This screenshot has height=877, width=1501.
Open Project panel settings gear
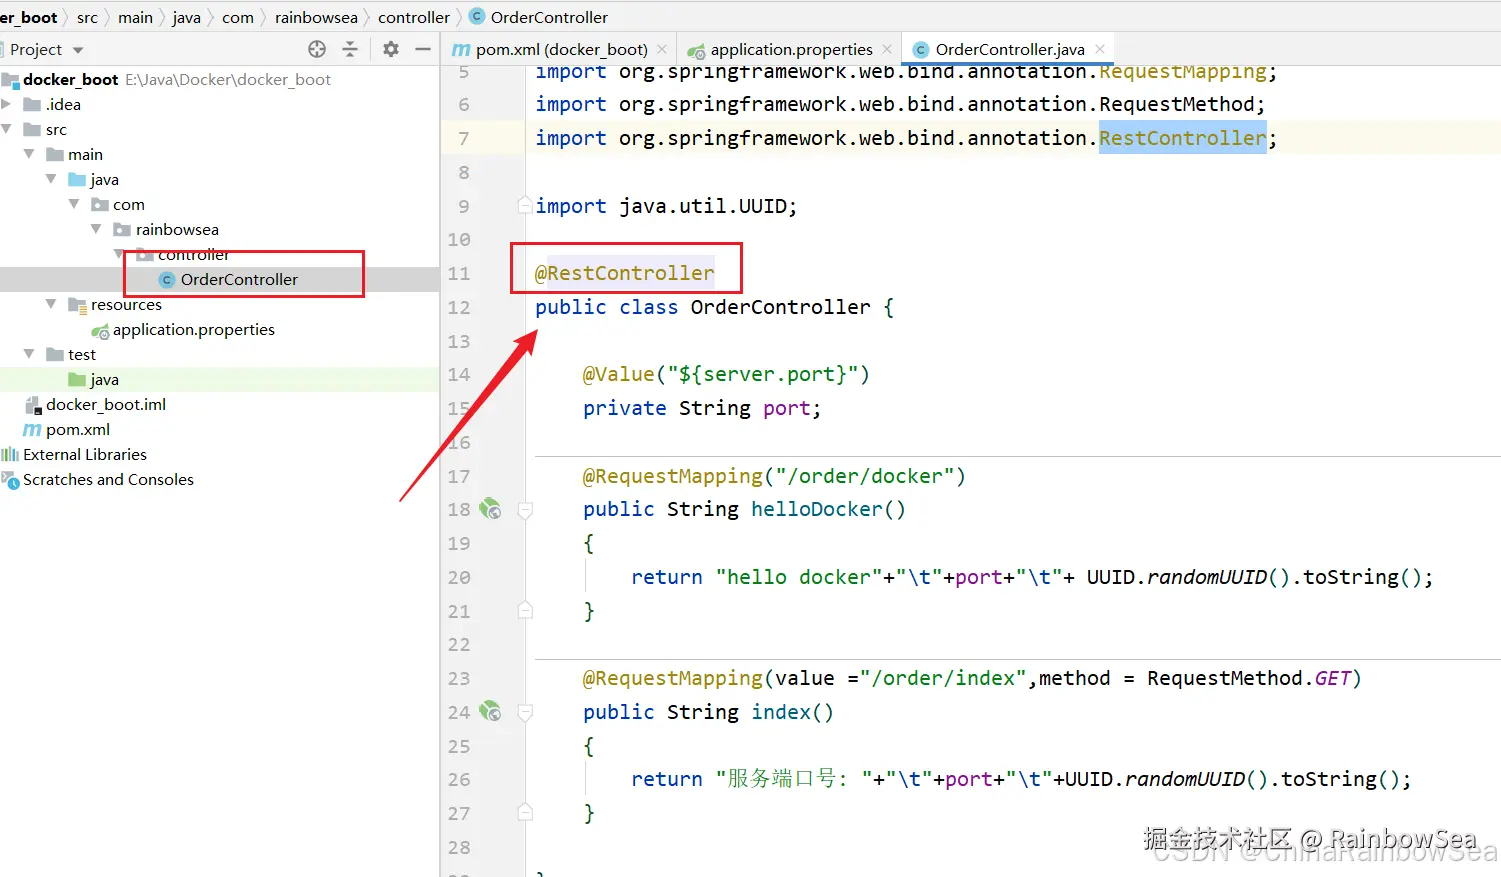(x=391, y=49)
